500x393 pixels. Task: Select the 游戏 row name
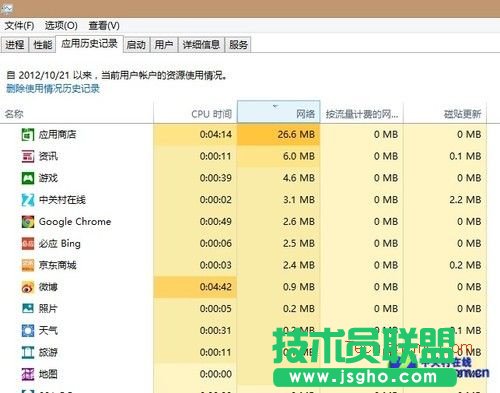click(48, 178)
